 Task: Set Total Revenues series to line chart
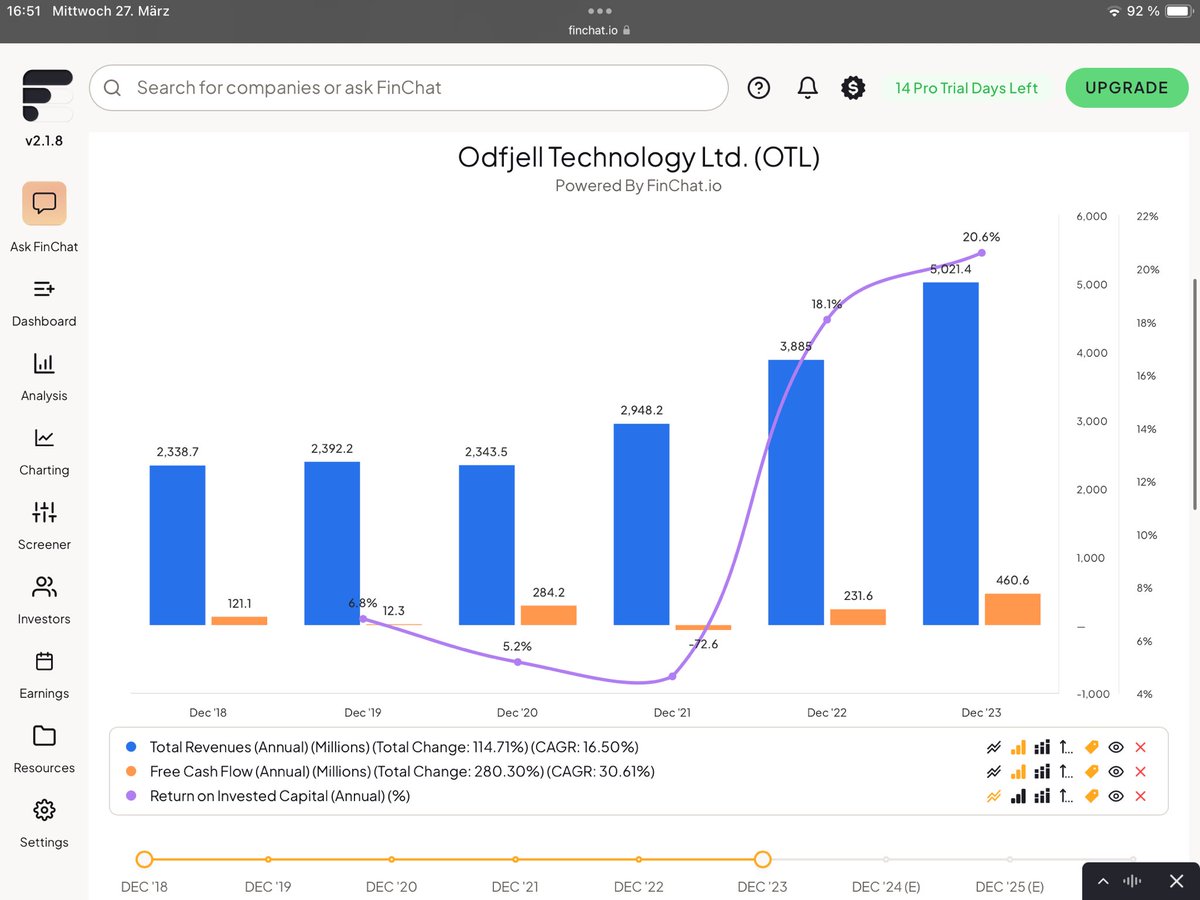(994, 747)
